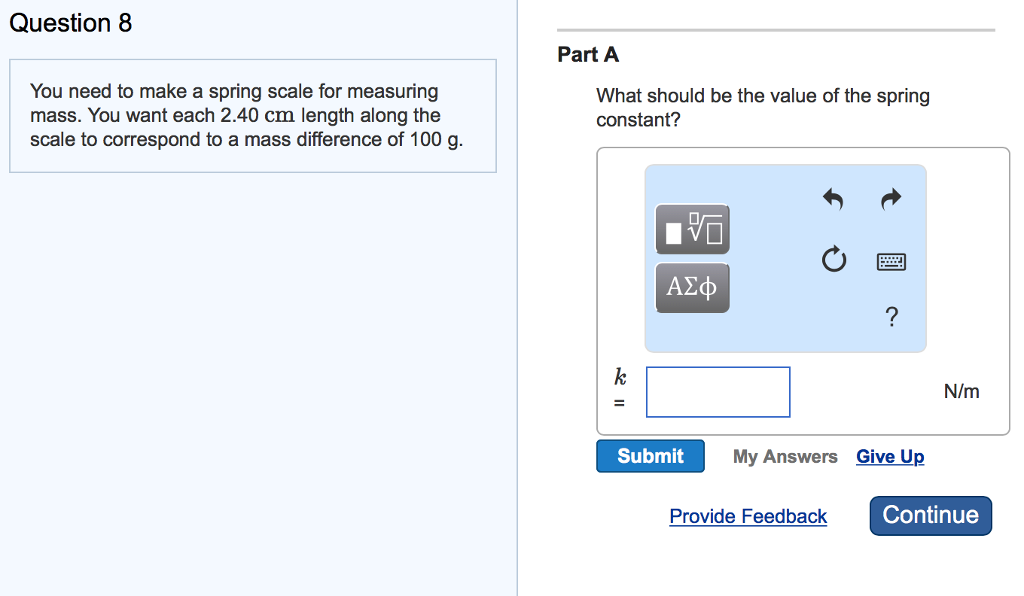This screenshot has width=1024, height=596.
Task: Open equation editor help with the question mark
Action: 890,316
